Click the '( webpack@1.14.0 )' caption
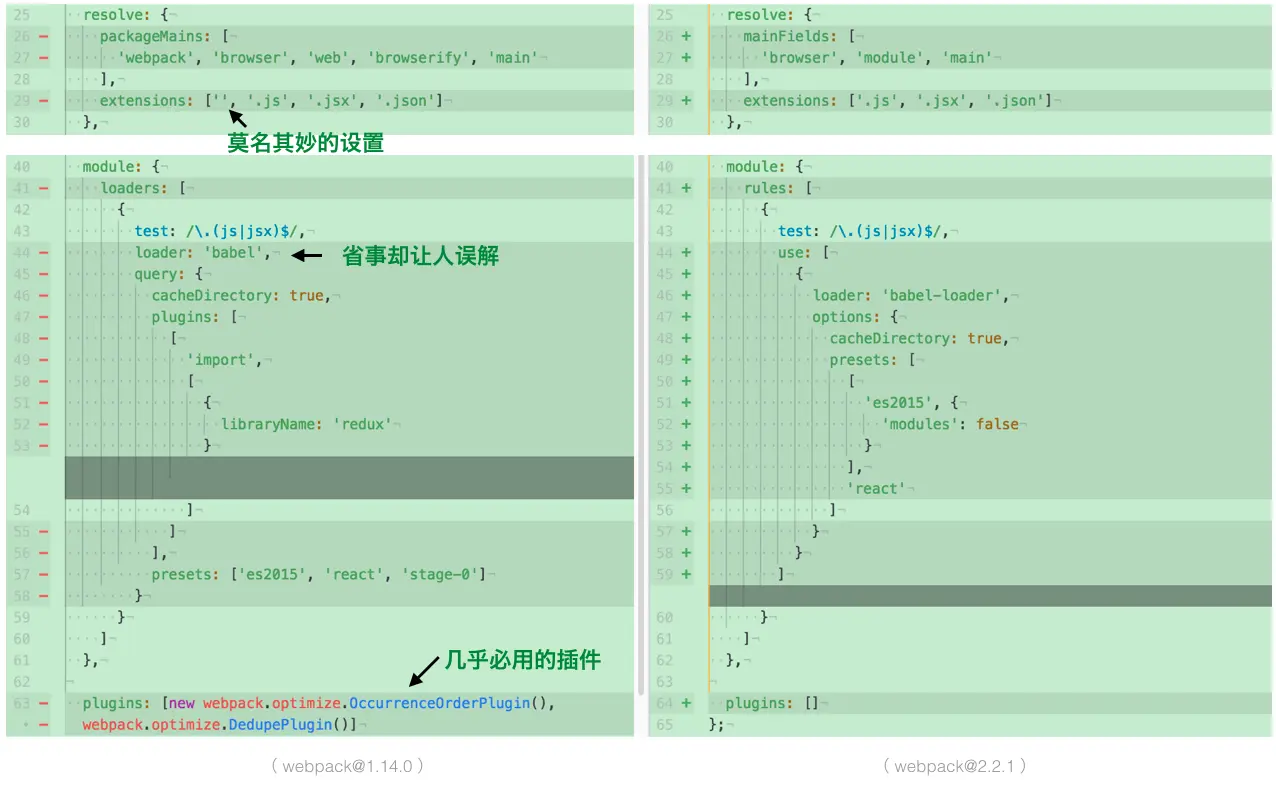Viewport: 1276px width, 786px height. point(347,766)
